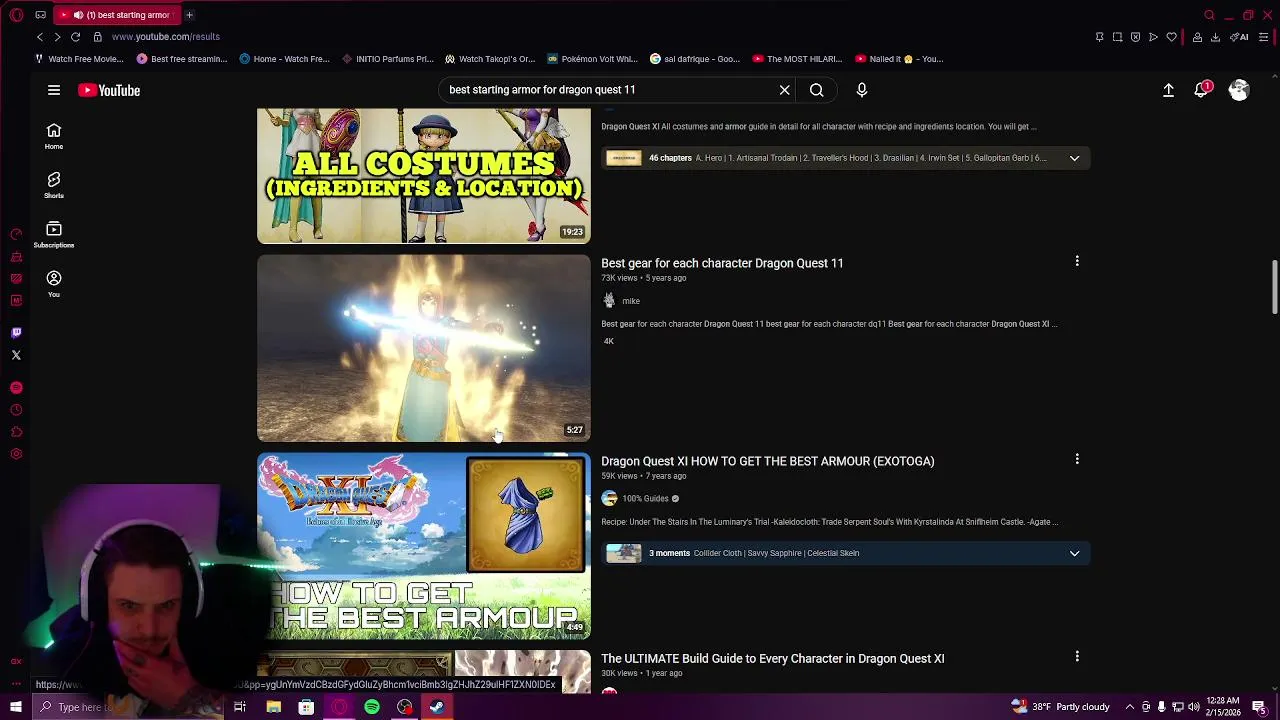Open Home in the YouTube sidebar
The height and width of the screenshot is (720, 1280).
[x=54, y=136]
